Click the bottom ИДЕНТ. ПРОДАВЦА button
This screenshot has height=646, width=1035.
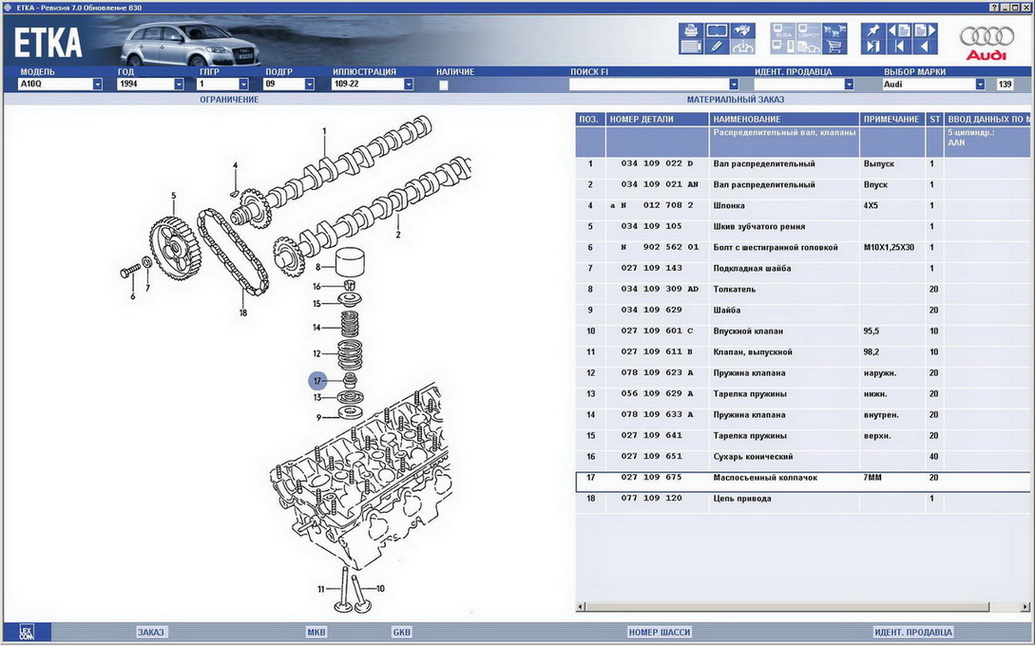[x=914, y=632]
